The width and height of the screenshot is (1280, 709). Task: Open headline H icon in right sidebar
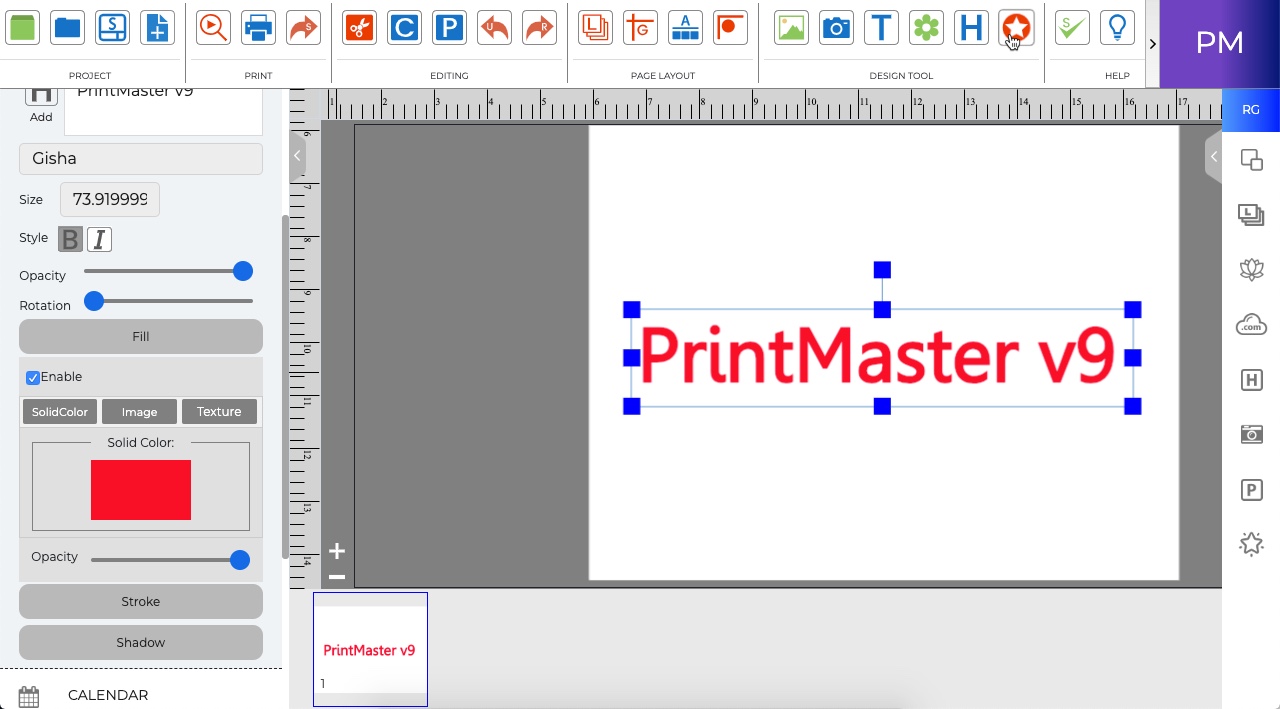(1251, 380)
